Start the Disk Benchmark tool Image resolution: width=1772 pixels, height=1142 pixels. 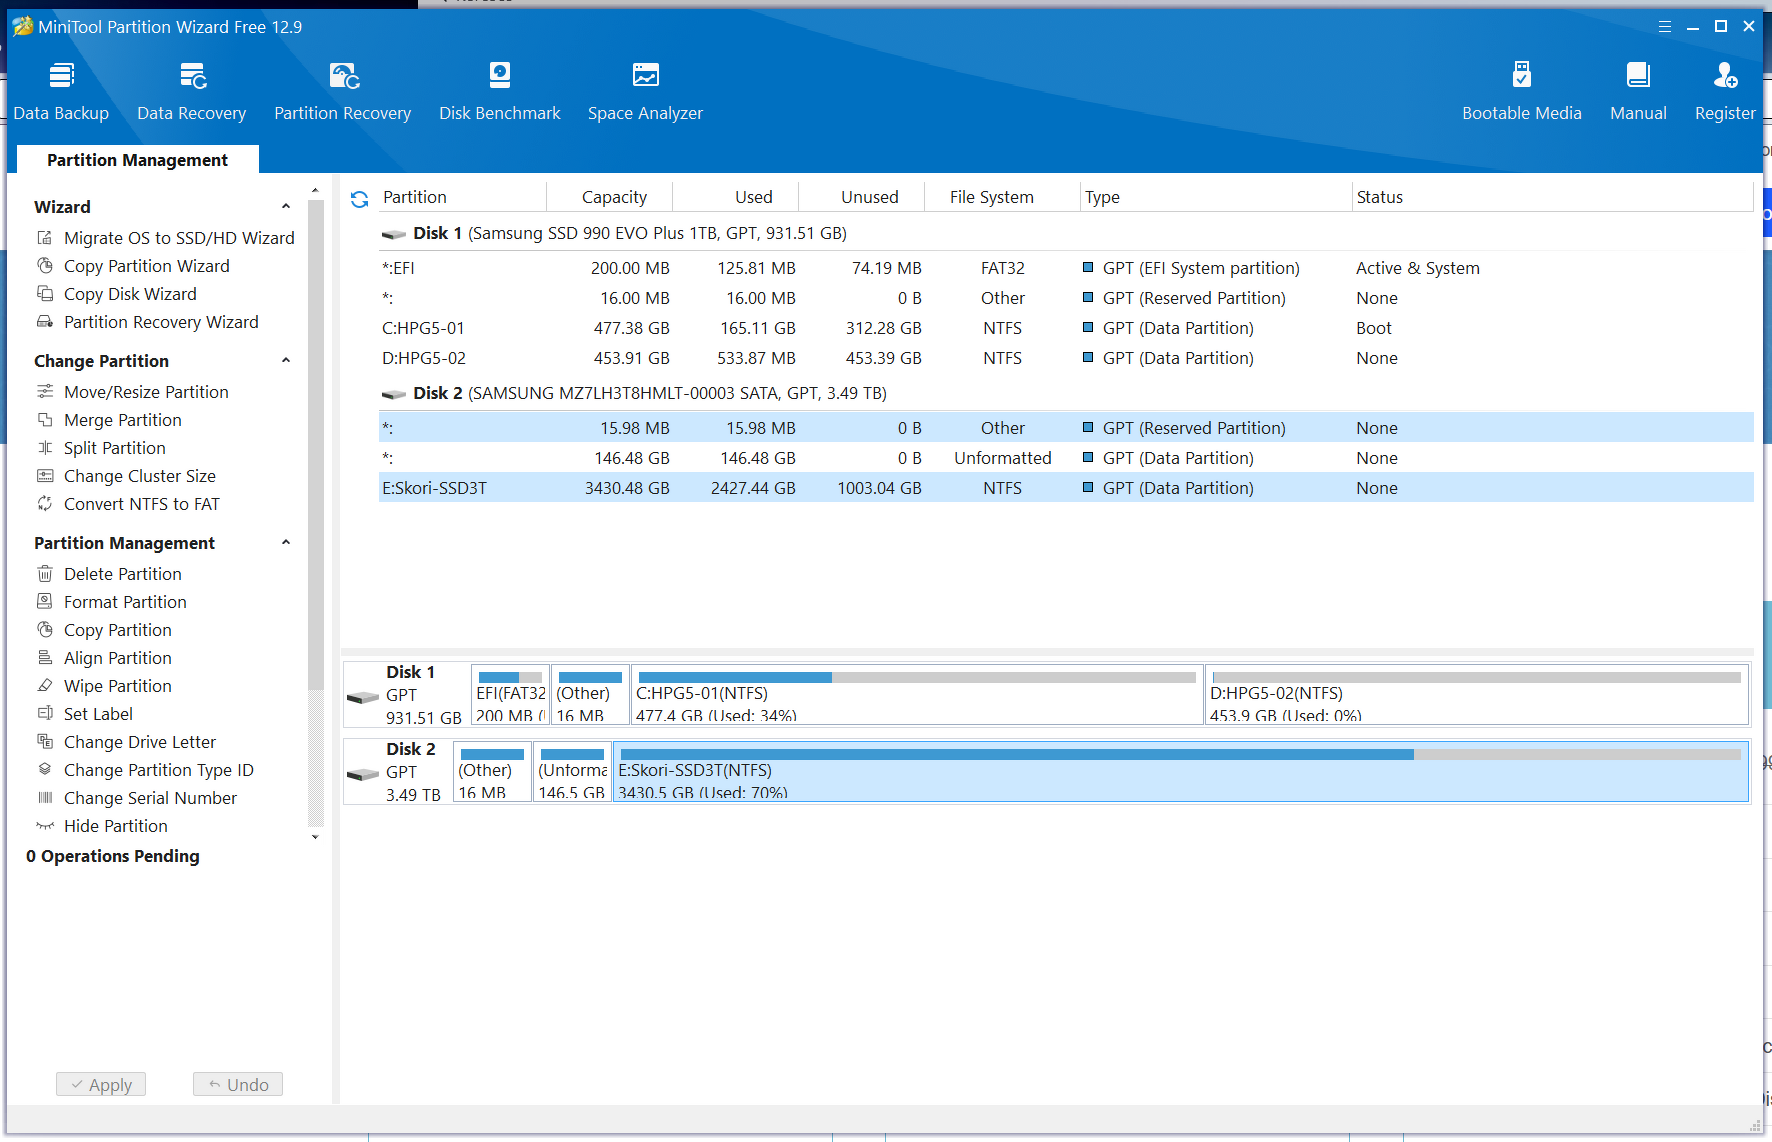tap(500, 91)
